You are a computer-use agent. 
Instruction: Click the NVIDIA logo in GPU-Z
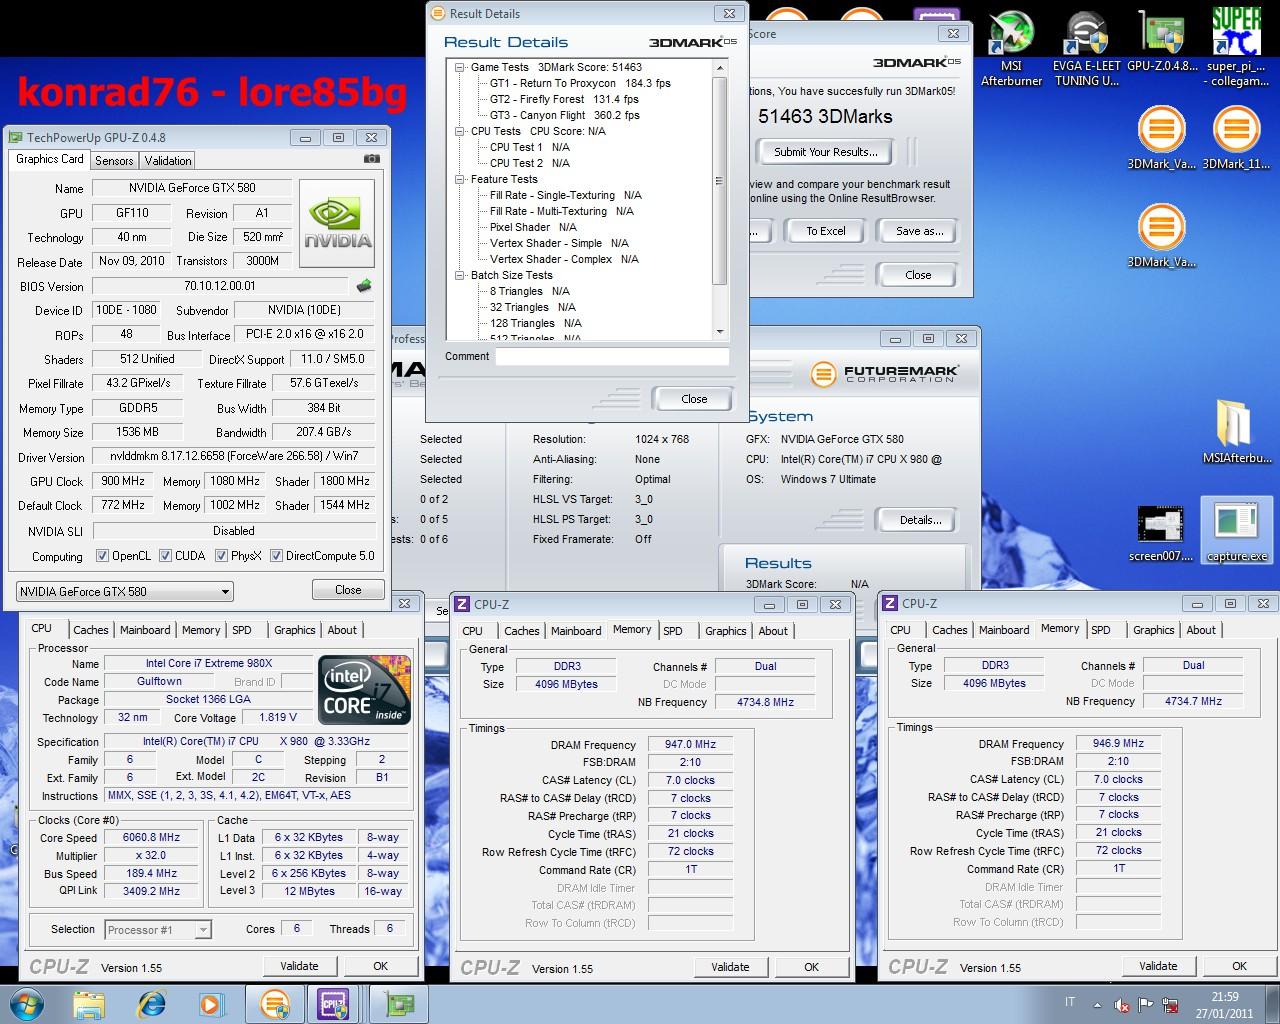(x=337, y=223)
